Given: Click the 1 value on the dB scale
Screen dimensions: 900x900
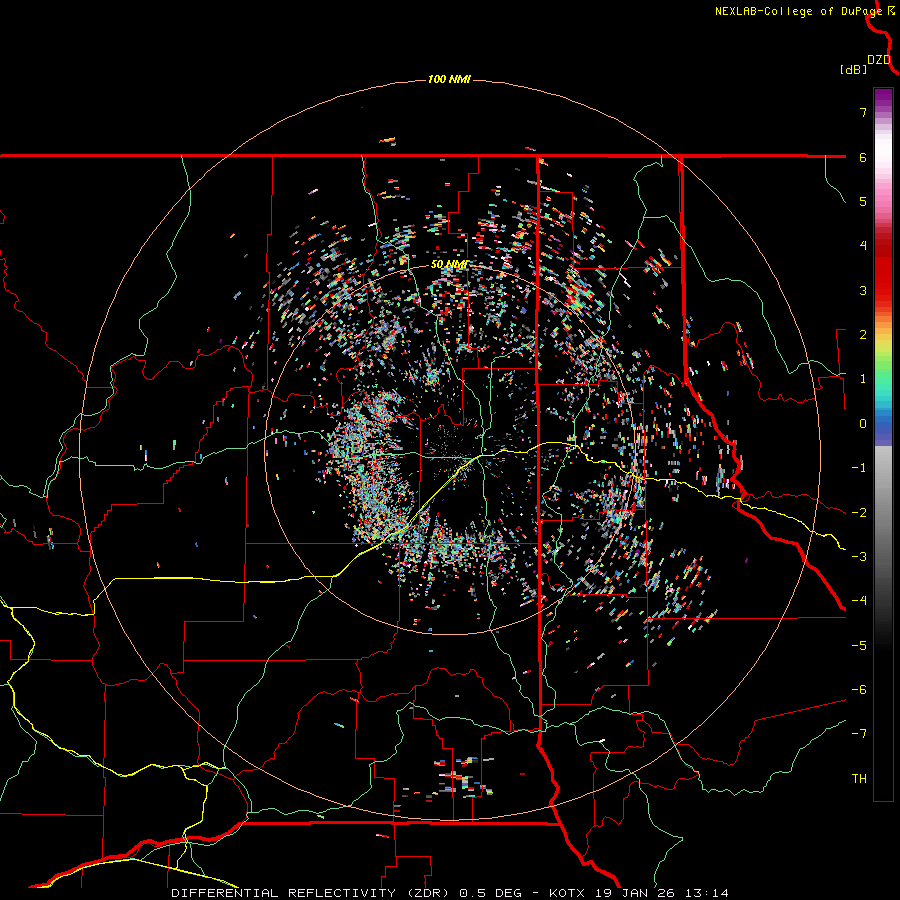Looking at the screenshot, I should pyautogui.click(x=863, y=379).
